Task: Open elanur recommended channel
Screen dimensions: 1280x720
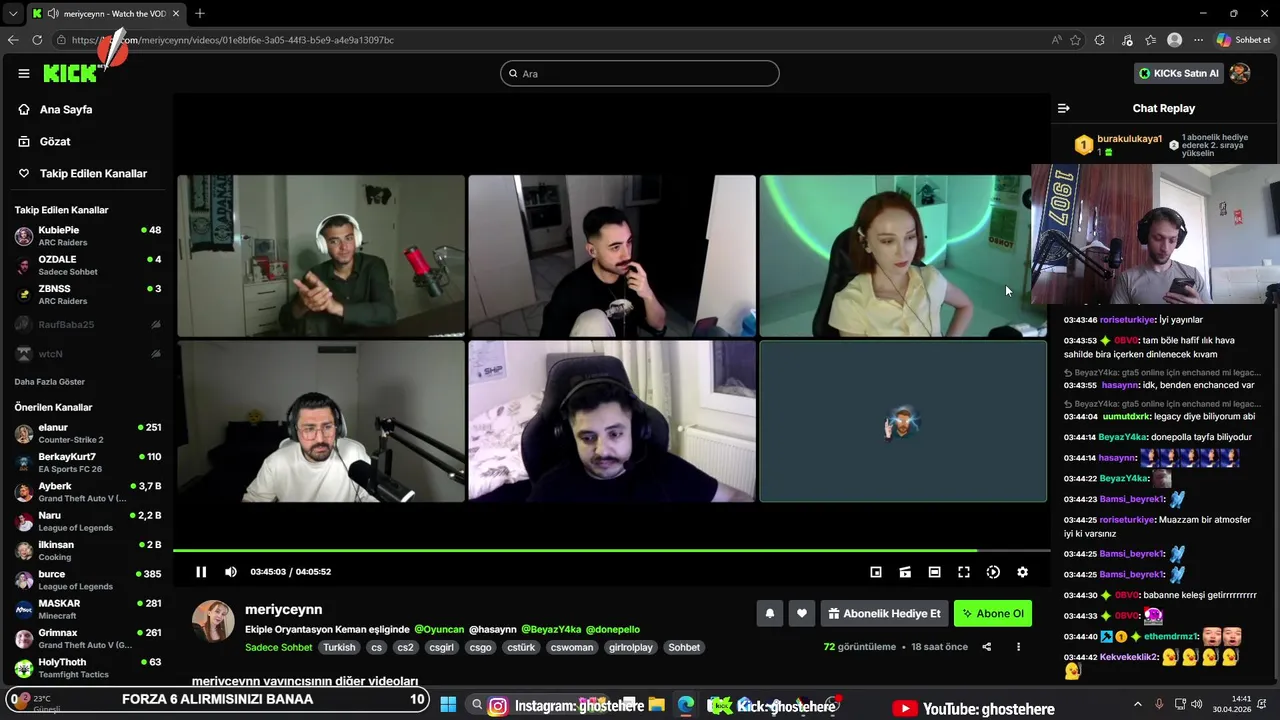Action: tap(88, 433)
